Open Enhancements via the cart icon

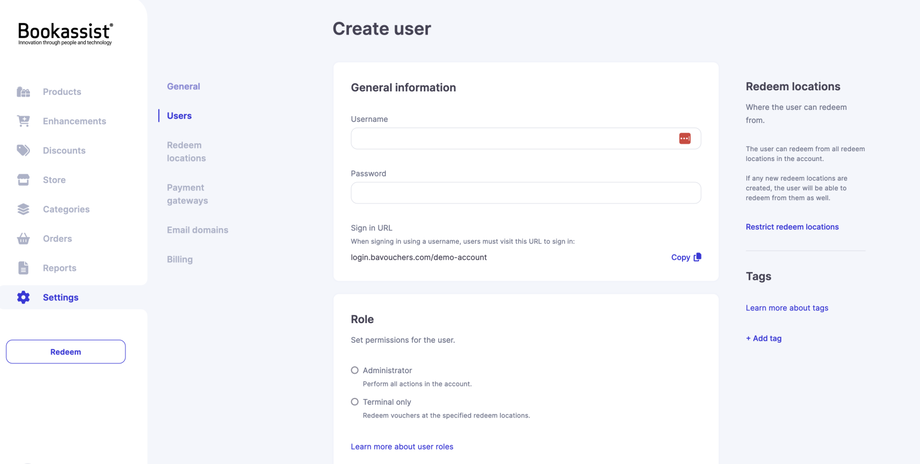23,121
